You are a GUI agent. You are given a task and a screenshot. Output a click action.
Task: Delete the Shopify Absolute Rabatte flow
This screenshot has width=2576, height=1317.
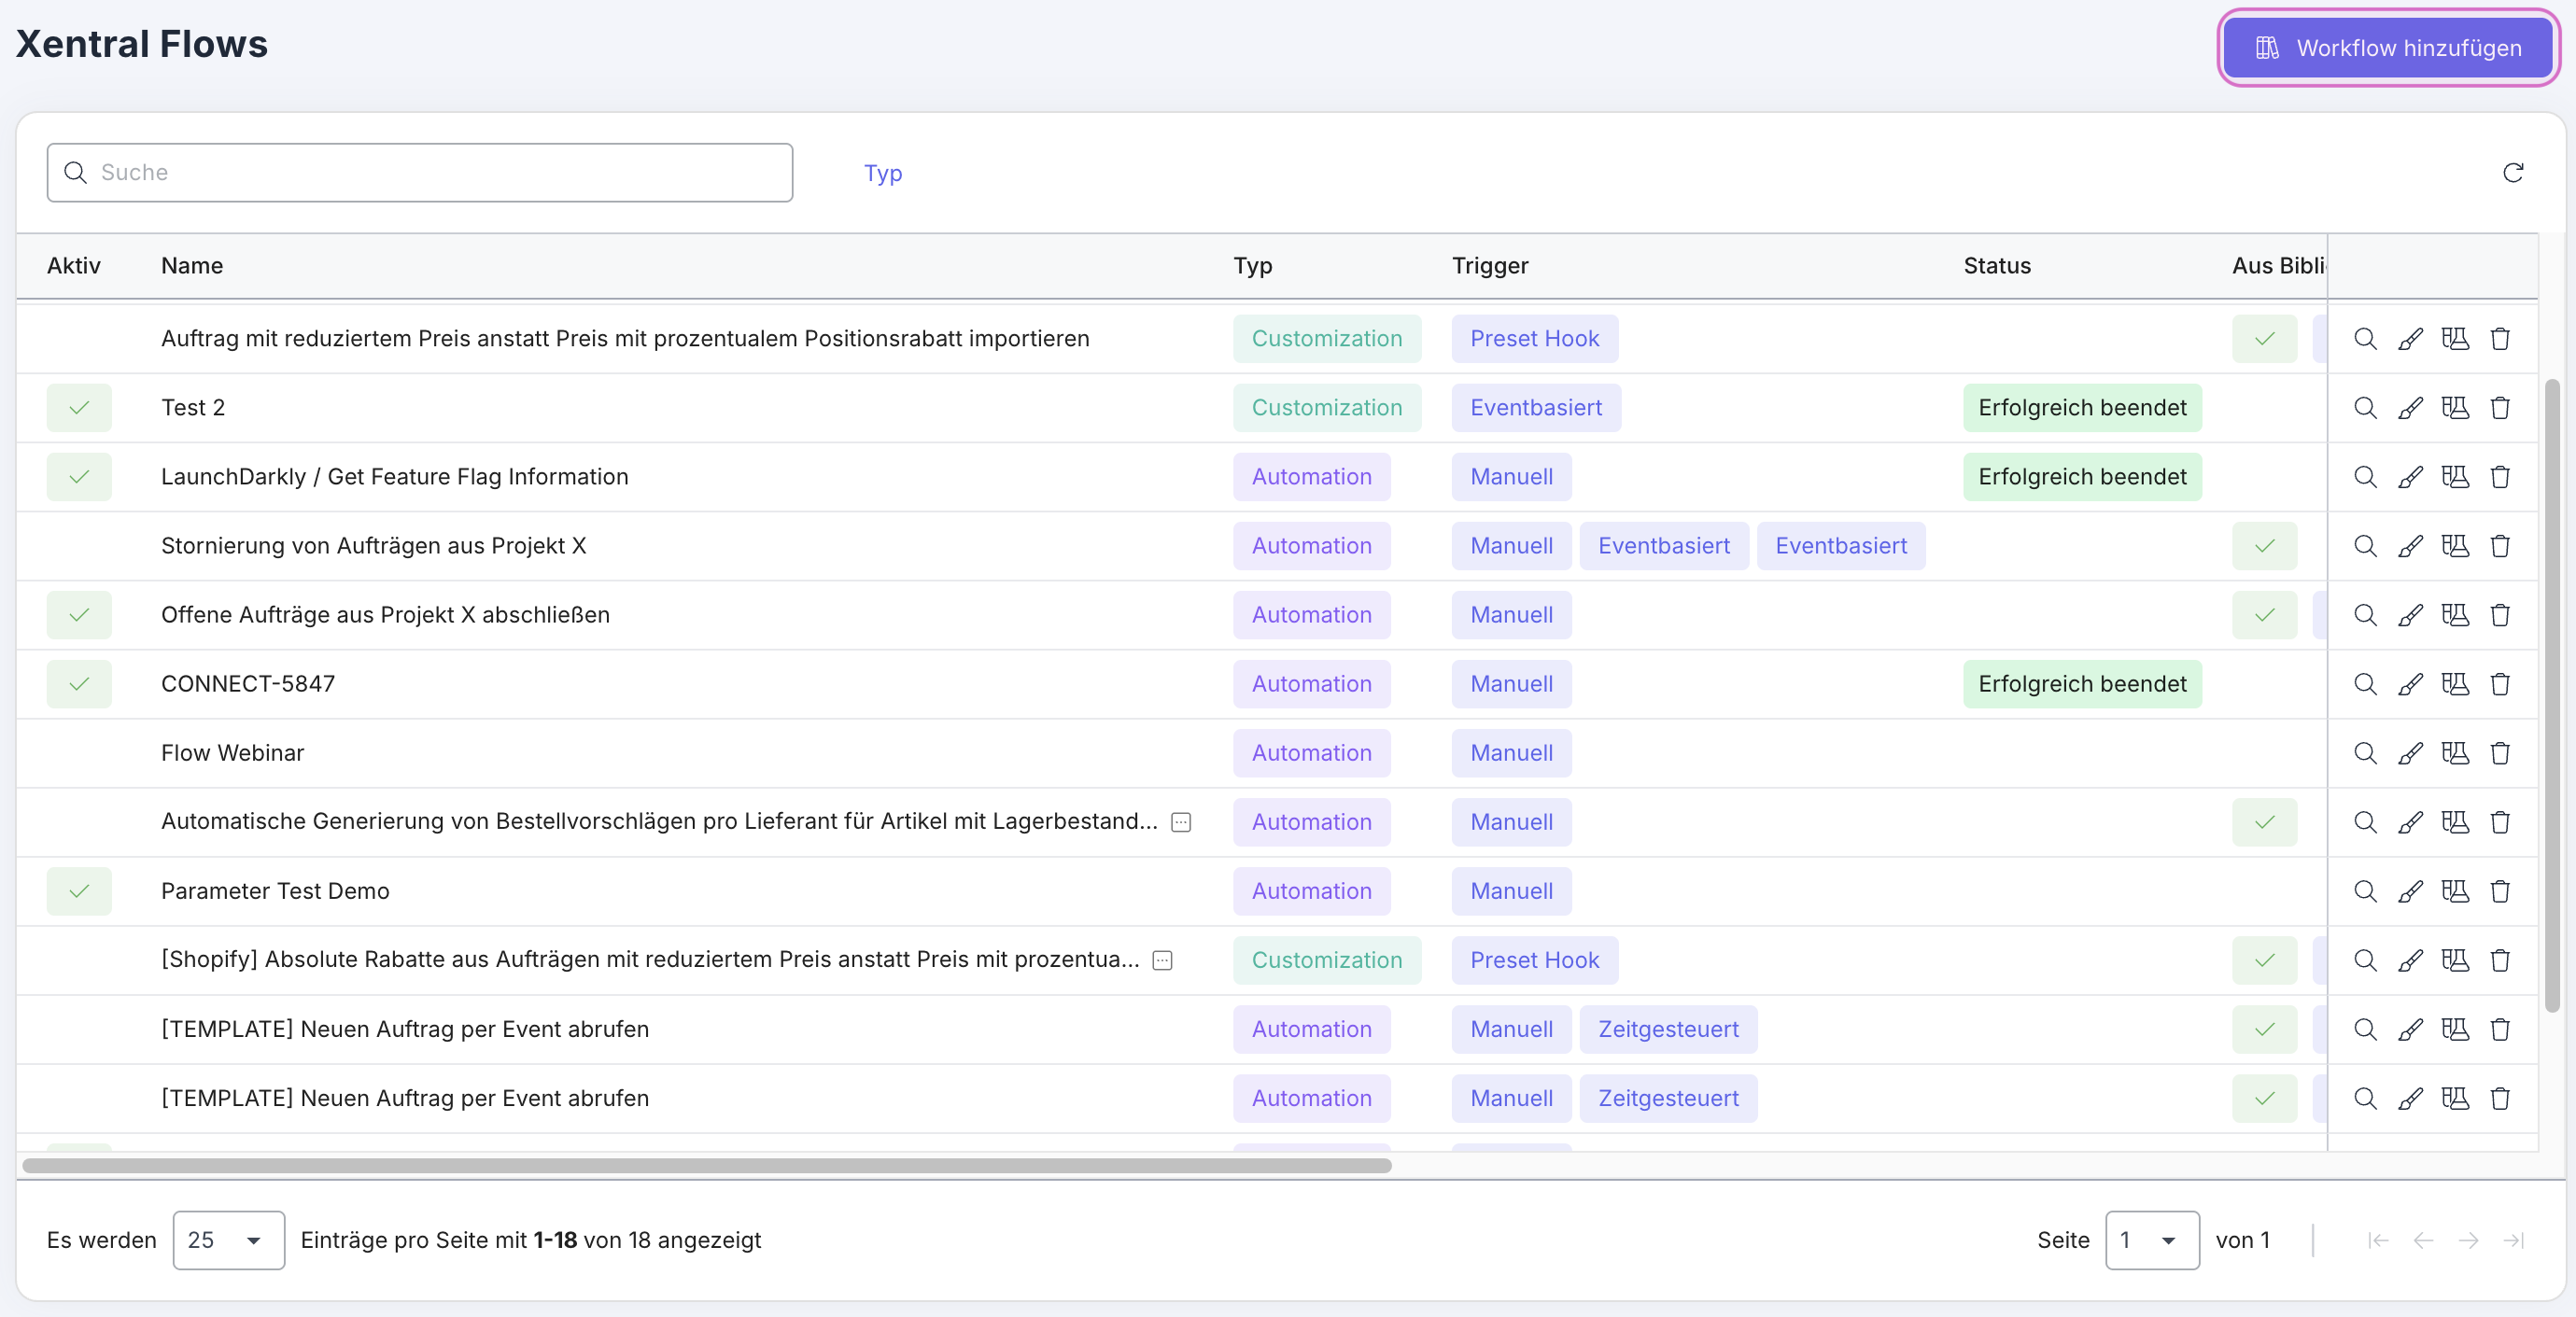click(x=2500, y=960)
